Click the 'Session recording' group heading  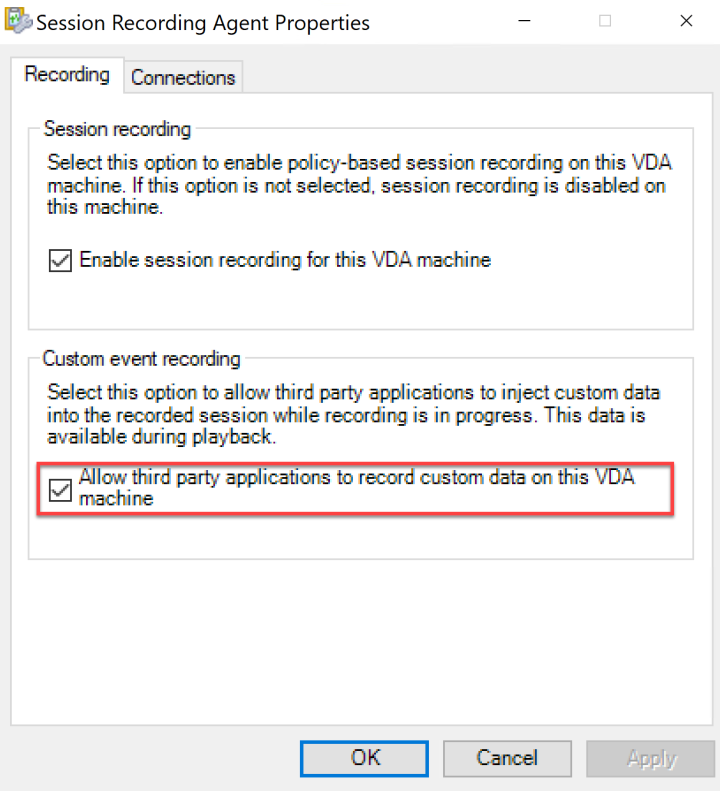[x=117, y=129]
